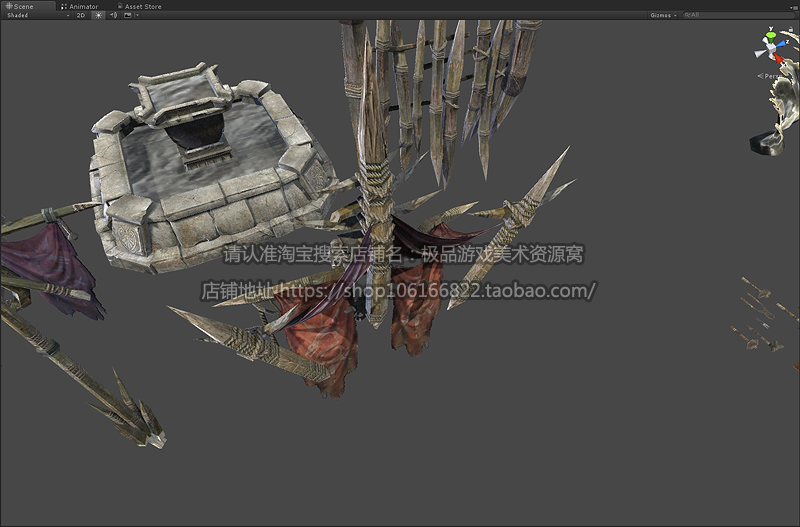Click the blue Z axis cone on gizmo

click(x=782, y=44)
